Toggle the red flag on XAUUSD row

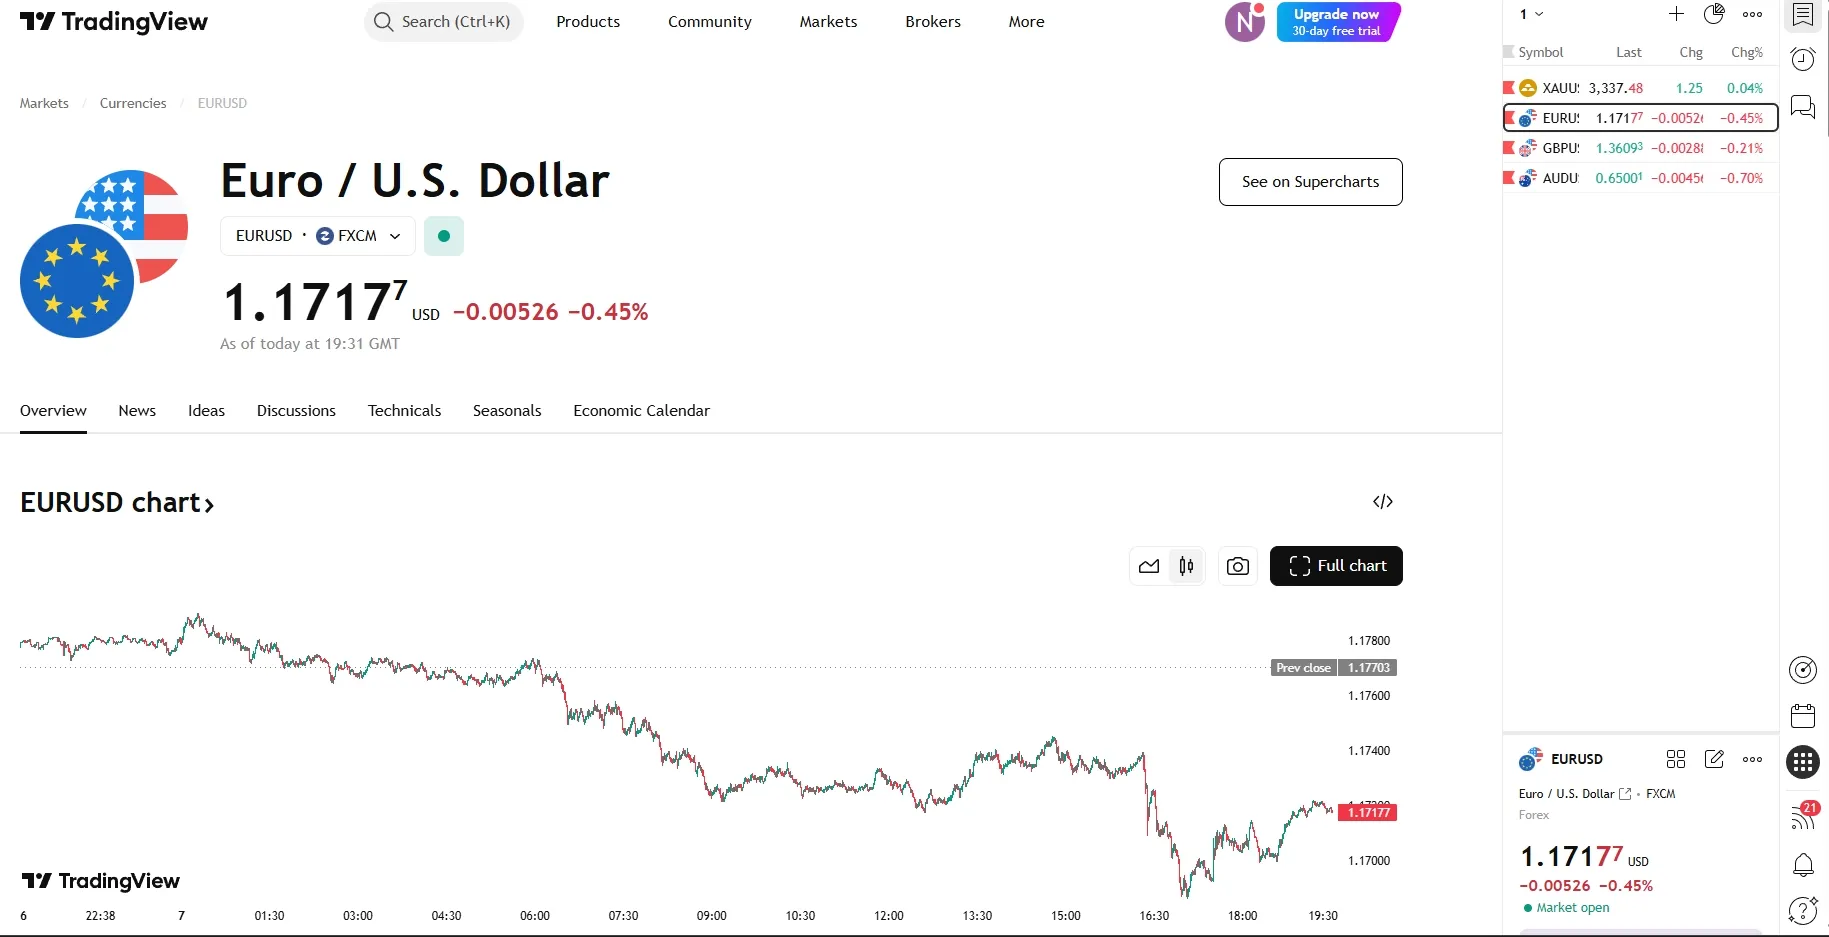pos(1509,88)
